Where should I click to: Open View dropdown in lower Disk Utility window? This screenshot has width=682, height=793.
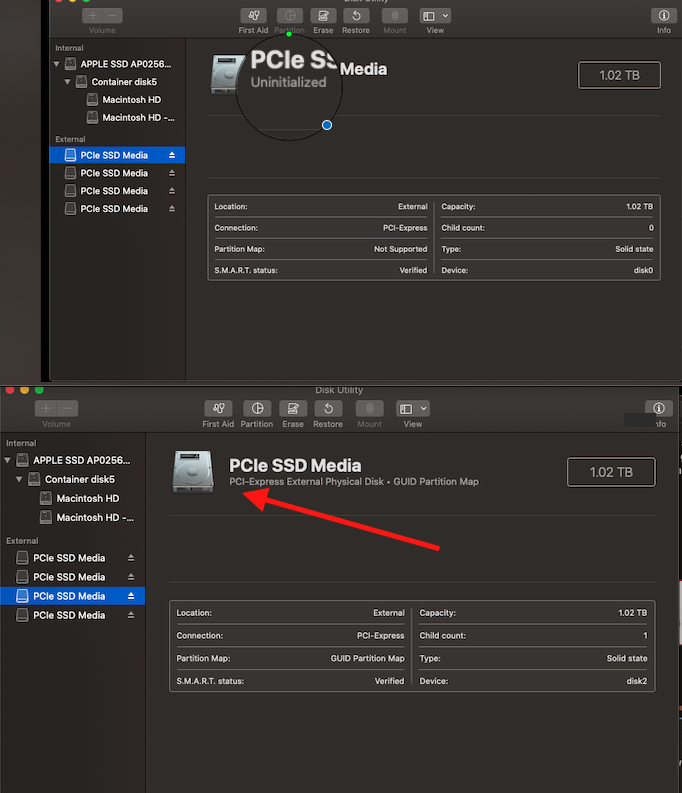413,408
